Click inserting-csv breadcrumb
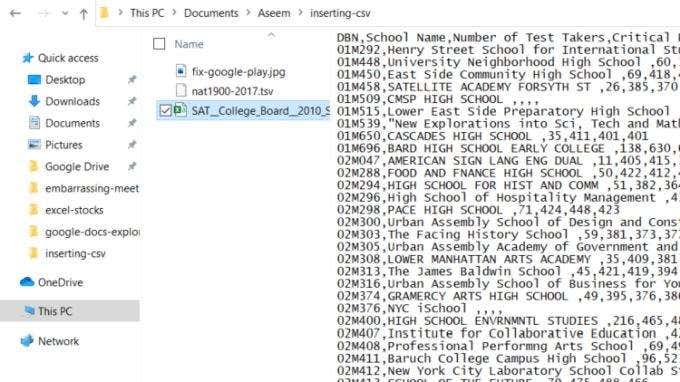The width and height of the screenshot is (680, 382). pos(340,13)
